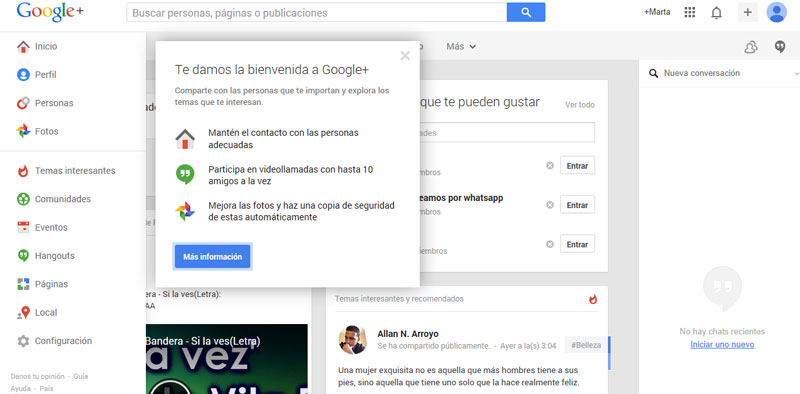
Task: Click Iniciar uno nuevo chat link
Action: (x=722, y=344)
